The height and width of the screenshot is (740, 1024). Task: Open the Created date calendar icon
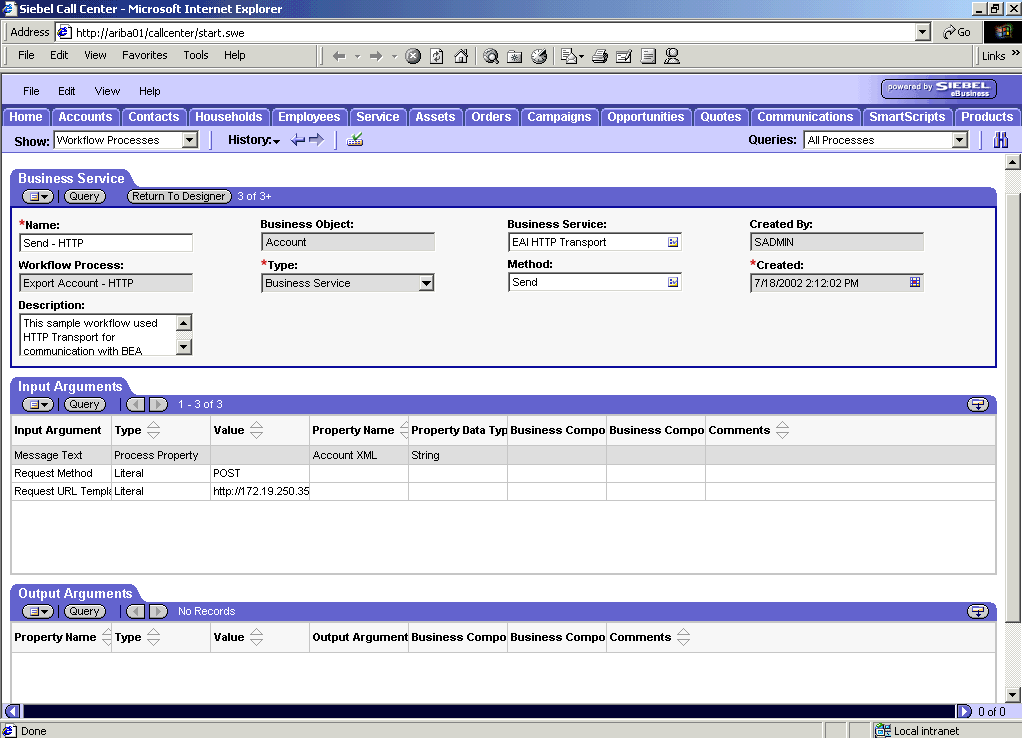[x=915, y=282]
